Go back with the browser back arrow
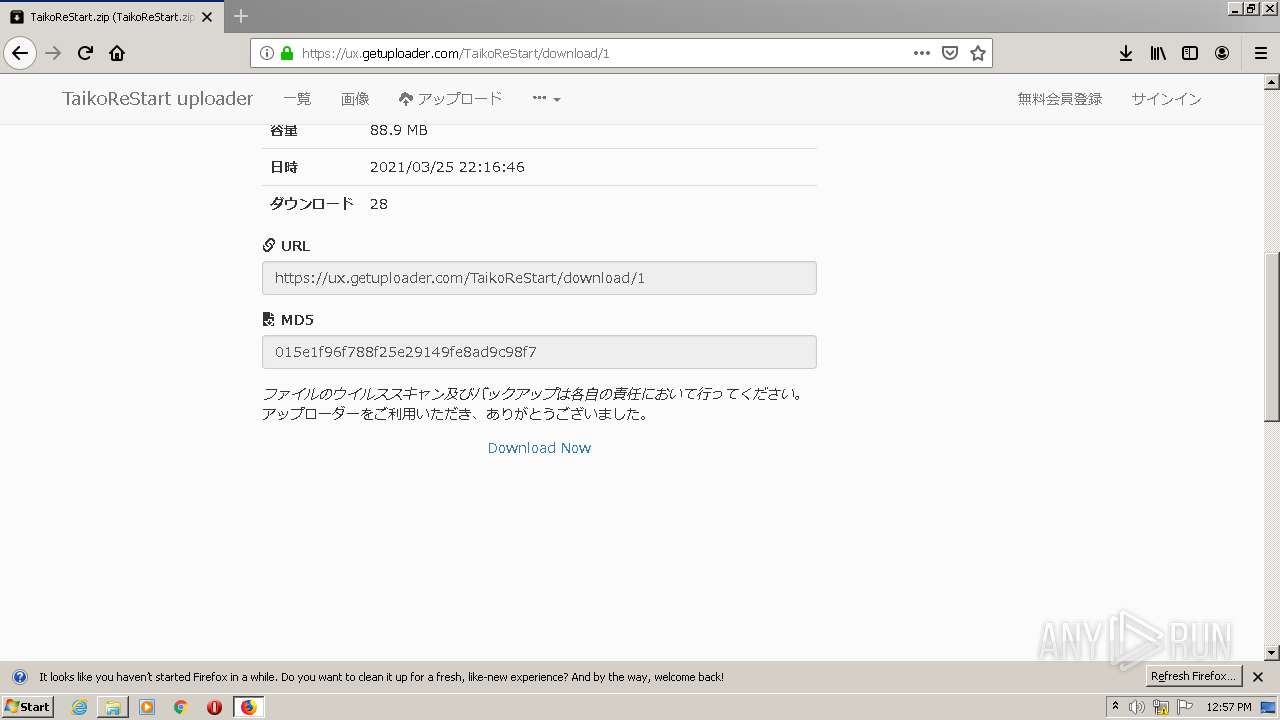Screen dimensions: 1280x720 pos(20,53)
